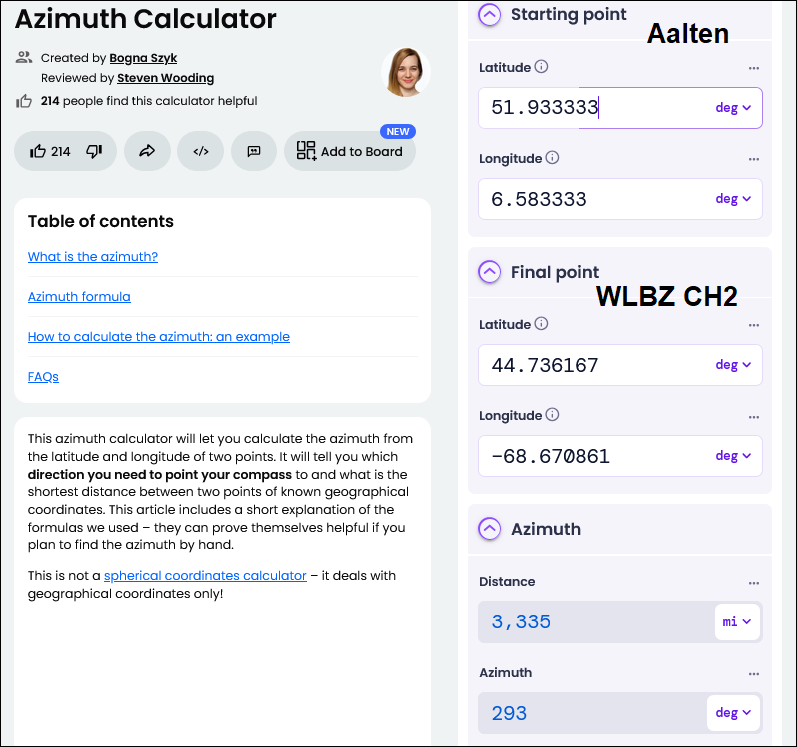Click Final point Latitude info icon
Viewport: 797px width, 747px height.
542,323
